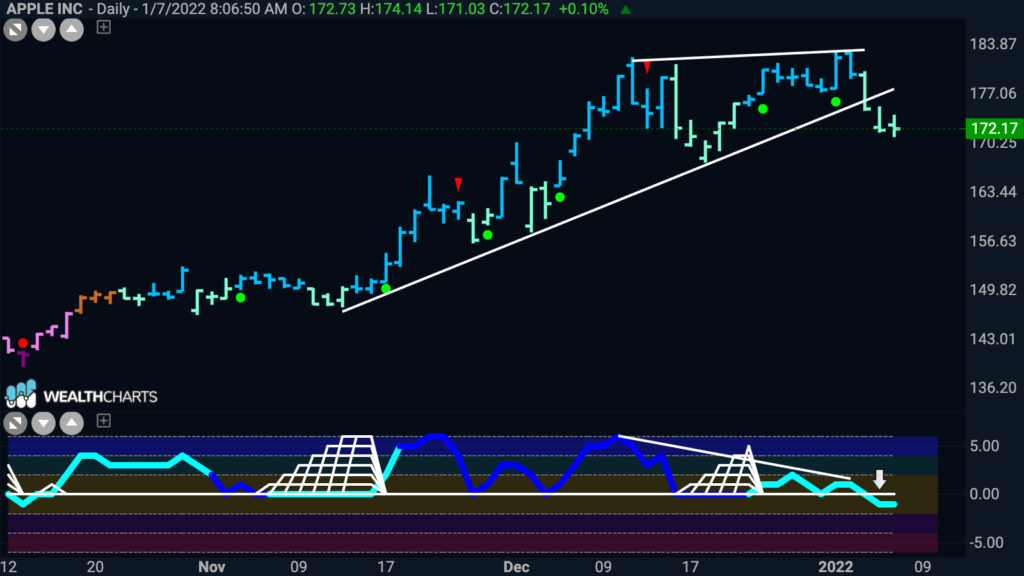Click the open value O: 172.73
The image size is (1024, 576).
pos(324,9)
